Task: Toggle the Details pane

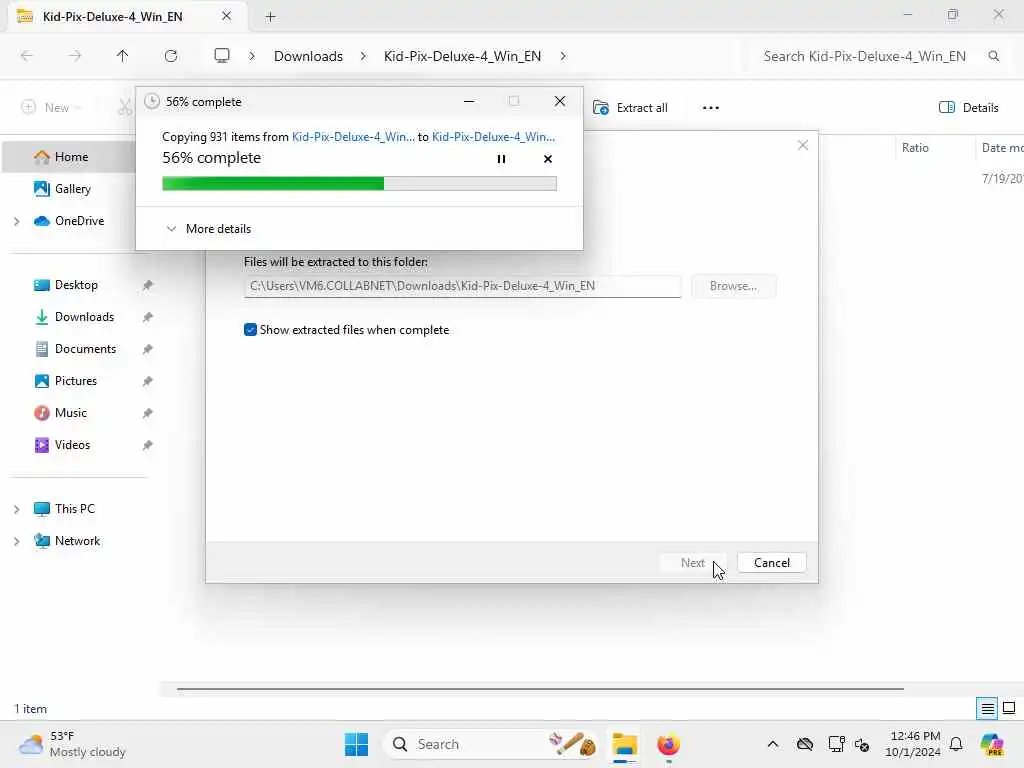Action: [x=968, y=108]
